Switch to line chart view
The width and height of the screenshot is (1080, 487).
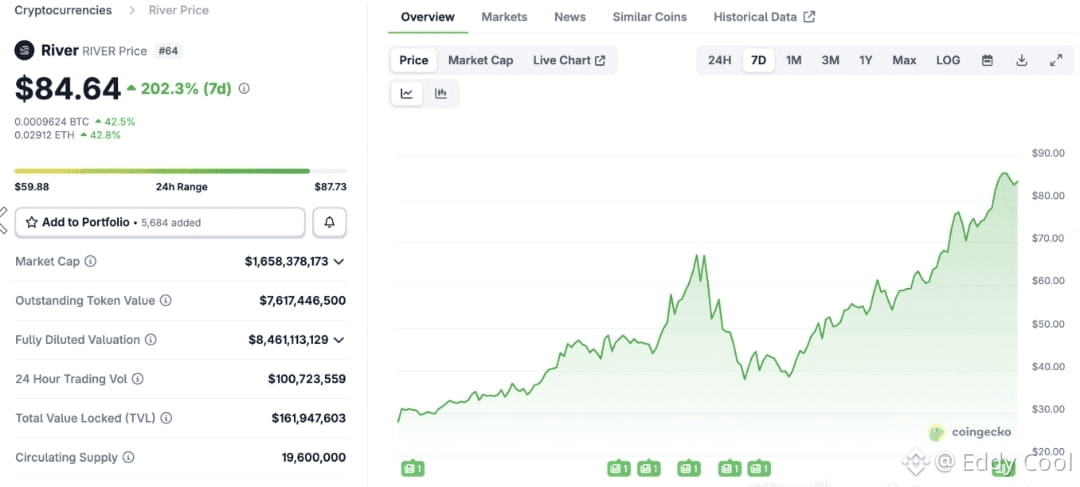tap(407, 94)
